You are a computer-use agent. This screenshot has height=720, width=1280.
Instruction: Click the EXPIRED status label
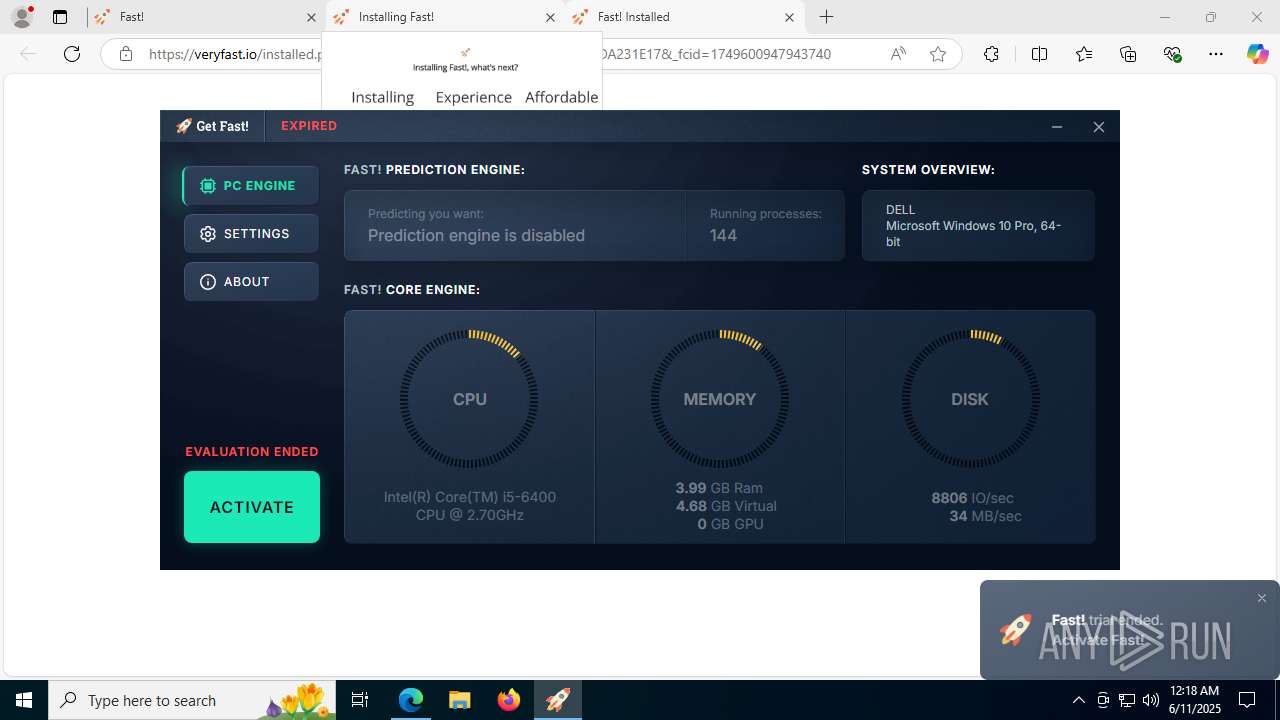point(309,126)
